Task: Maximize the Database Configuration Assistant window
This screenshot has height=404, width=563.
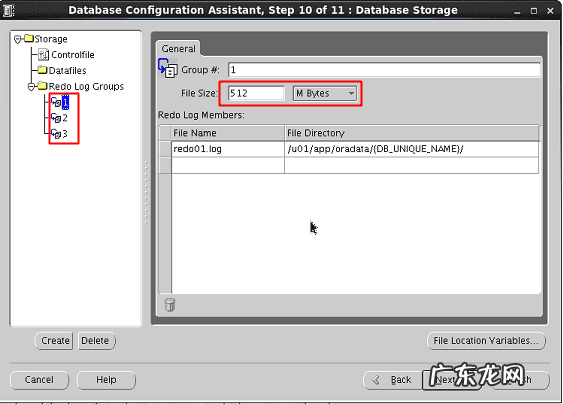Action: pos(534,11)
